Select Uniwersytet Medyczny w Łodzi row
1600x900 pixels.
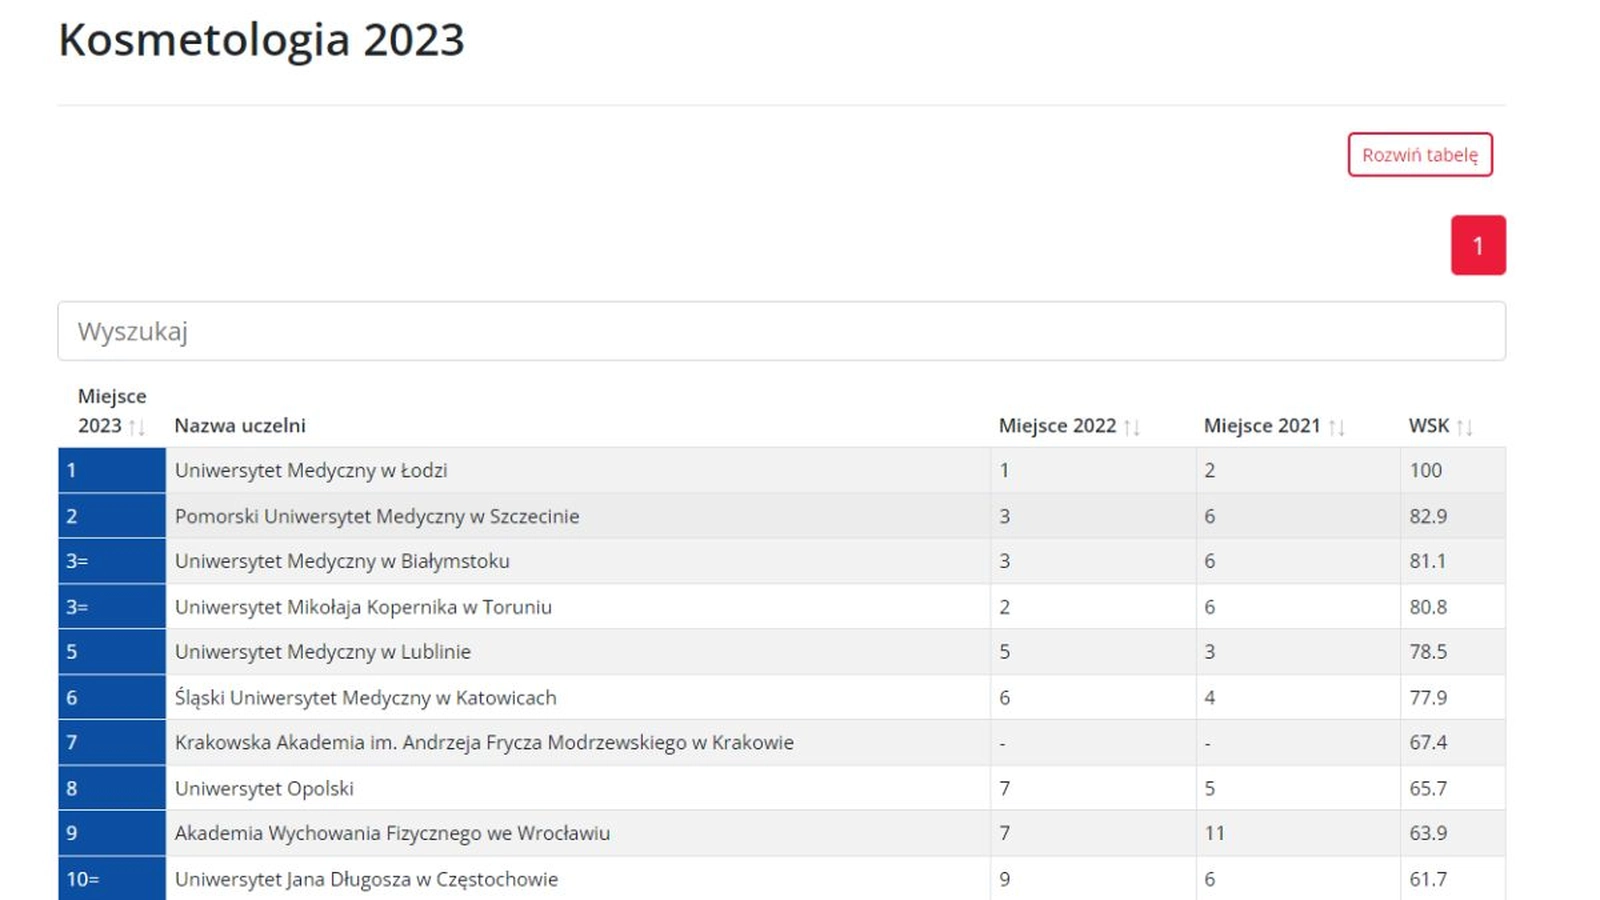pos(782,470)
